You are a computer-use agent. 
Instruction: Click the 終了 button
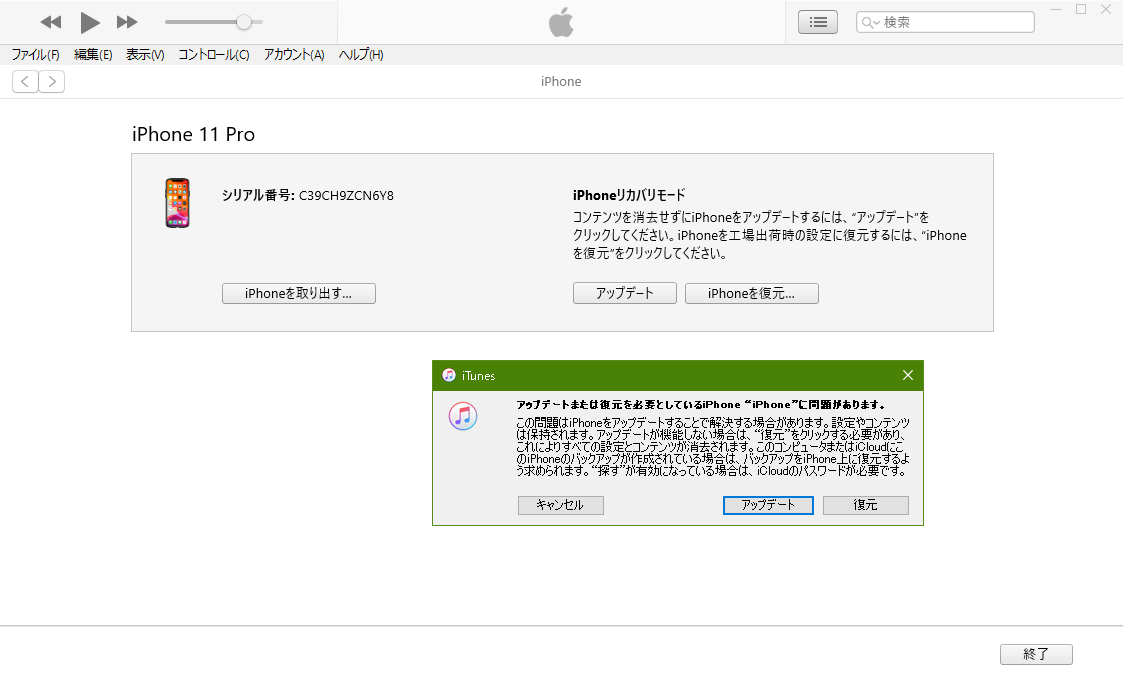(1036, 654)
